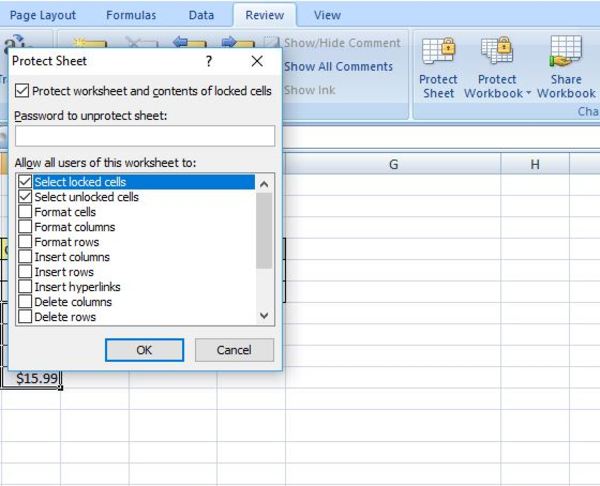The width and height of the screenshot is (600, 486).
Task: Toggle the Select locked cells checkbox
Action: click(25, 181)
